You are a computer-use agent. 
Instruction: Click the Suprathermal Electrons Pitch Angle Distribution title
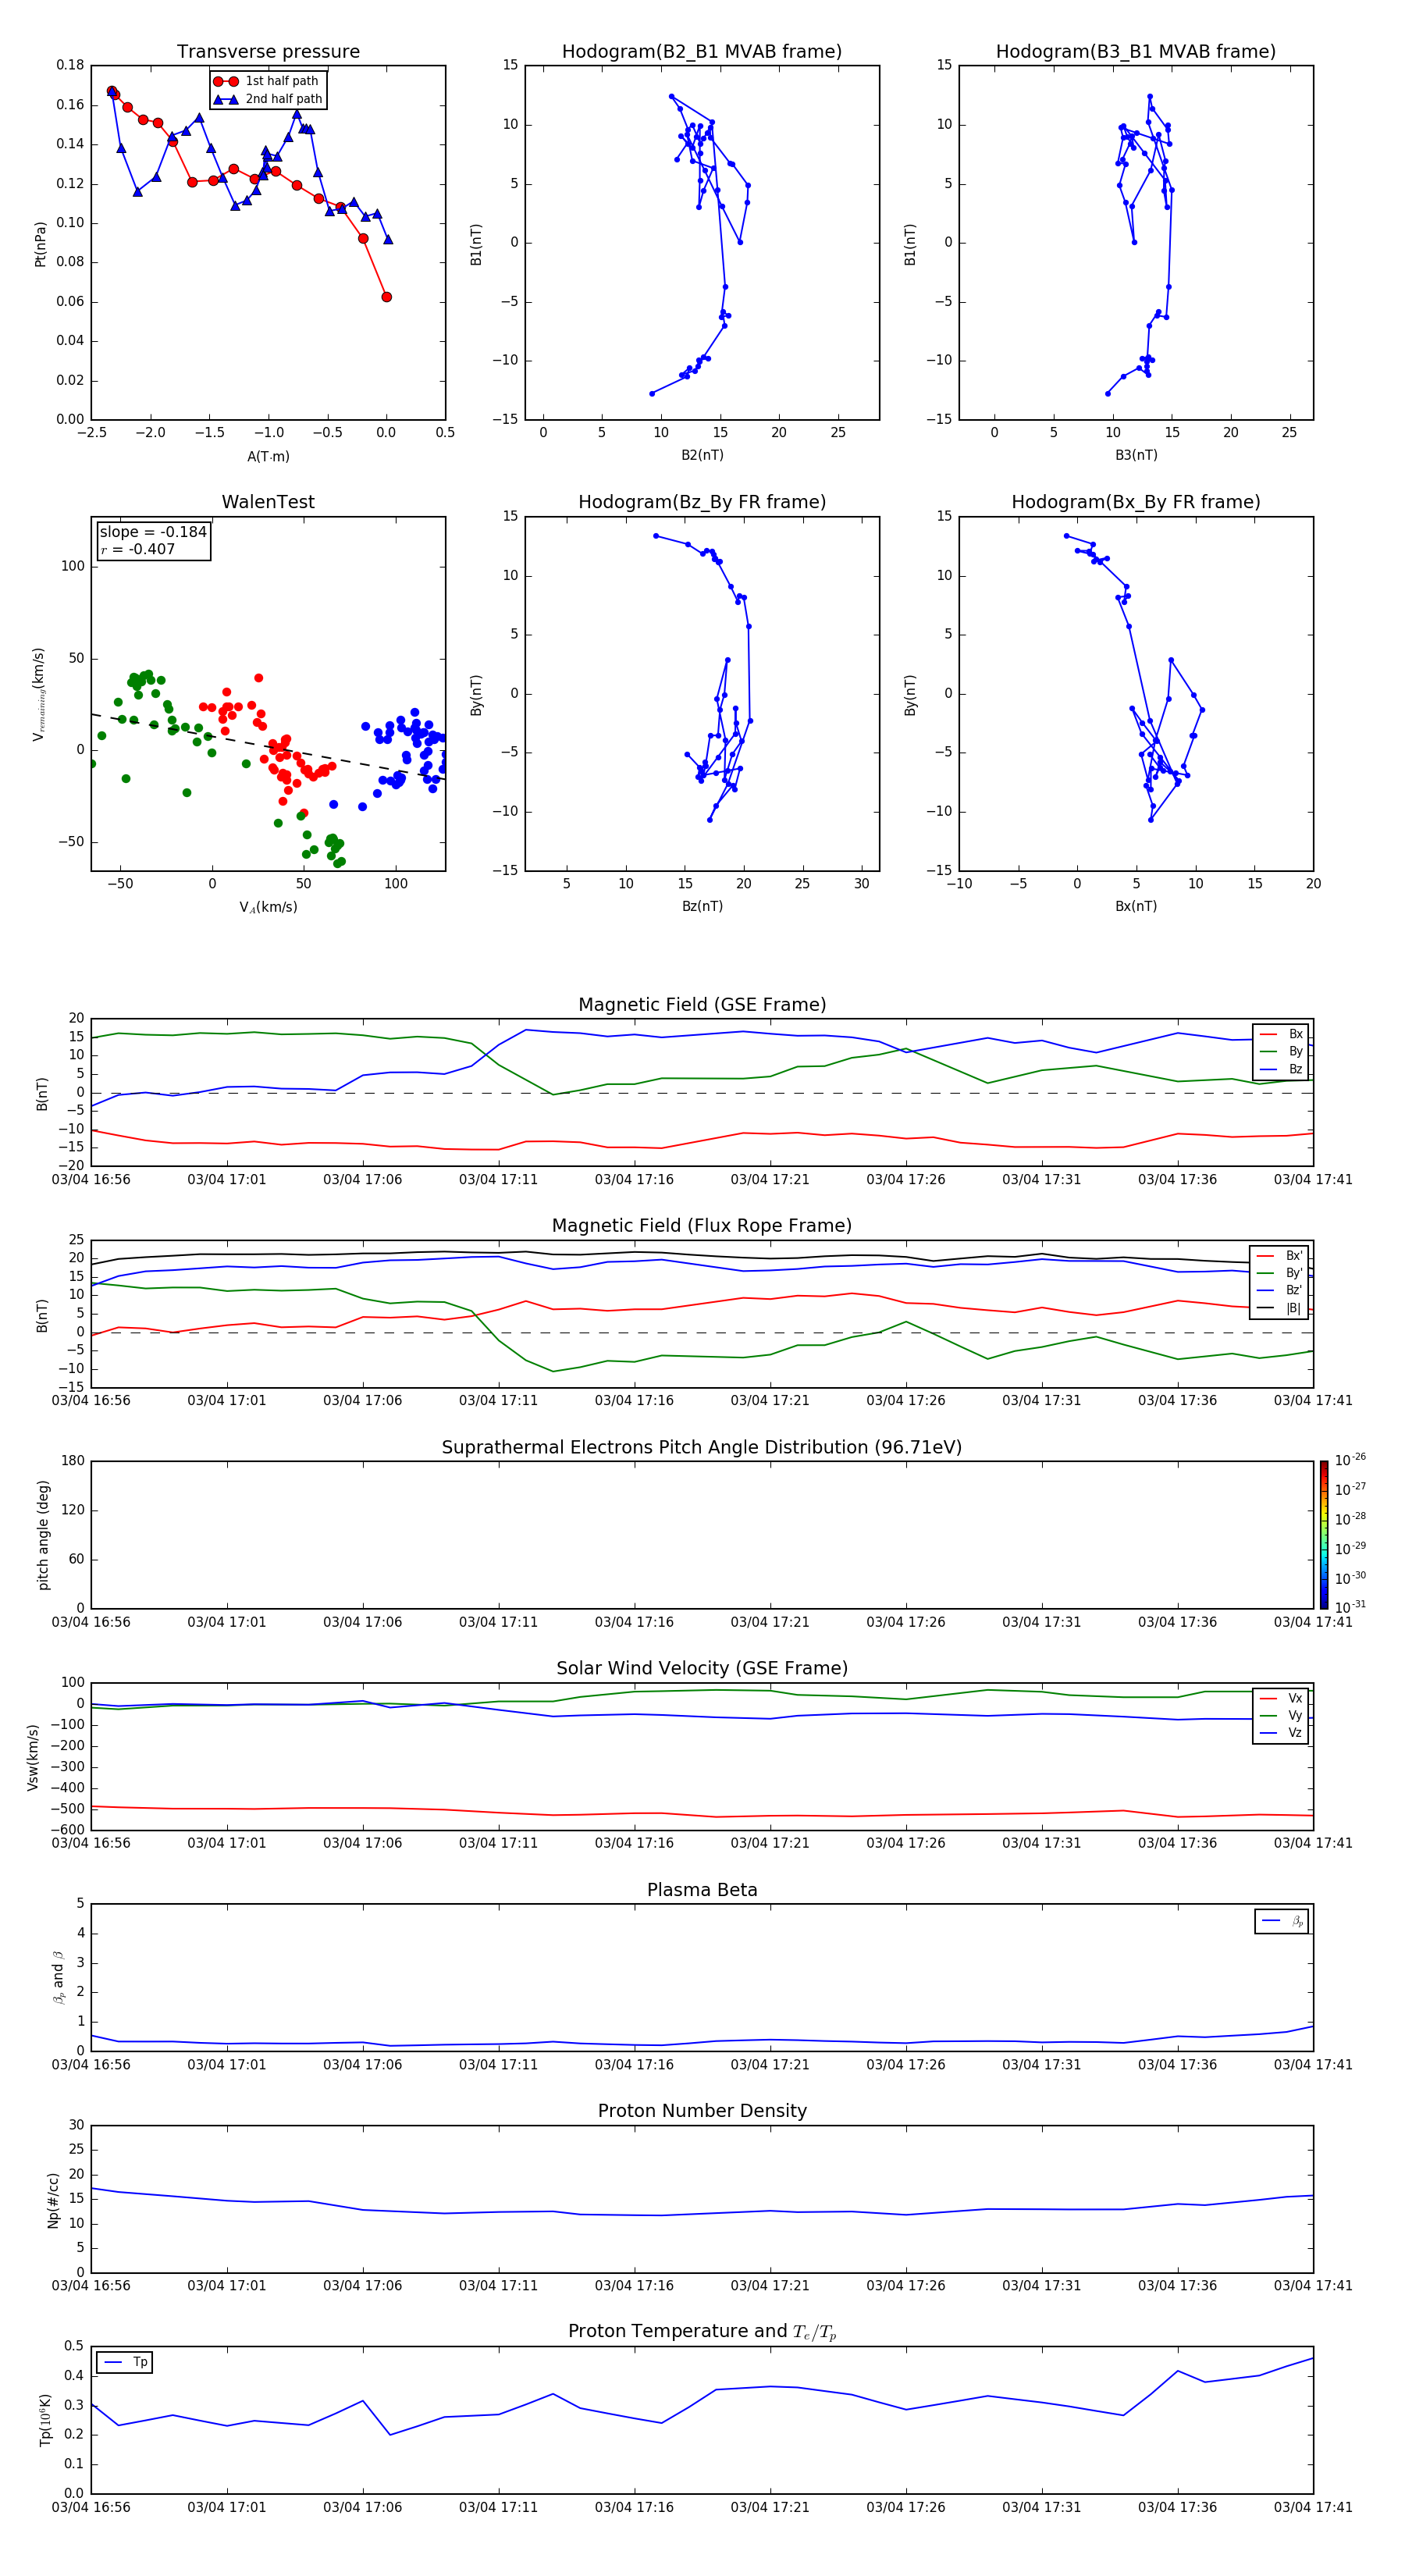coord(702,1447)
